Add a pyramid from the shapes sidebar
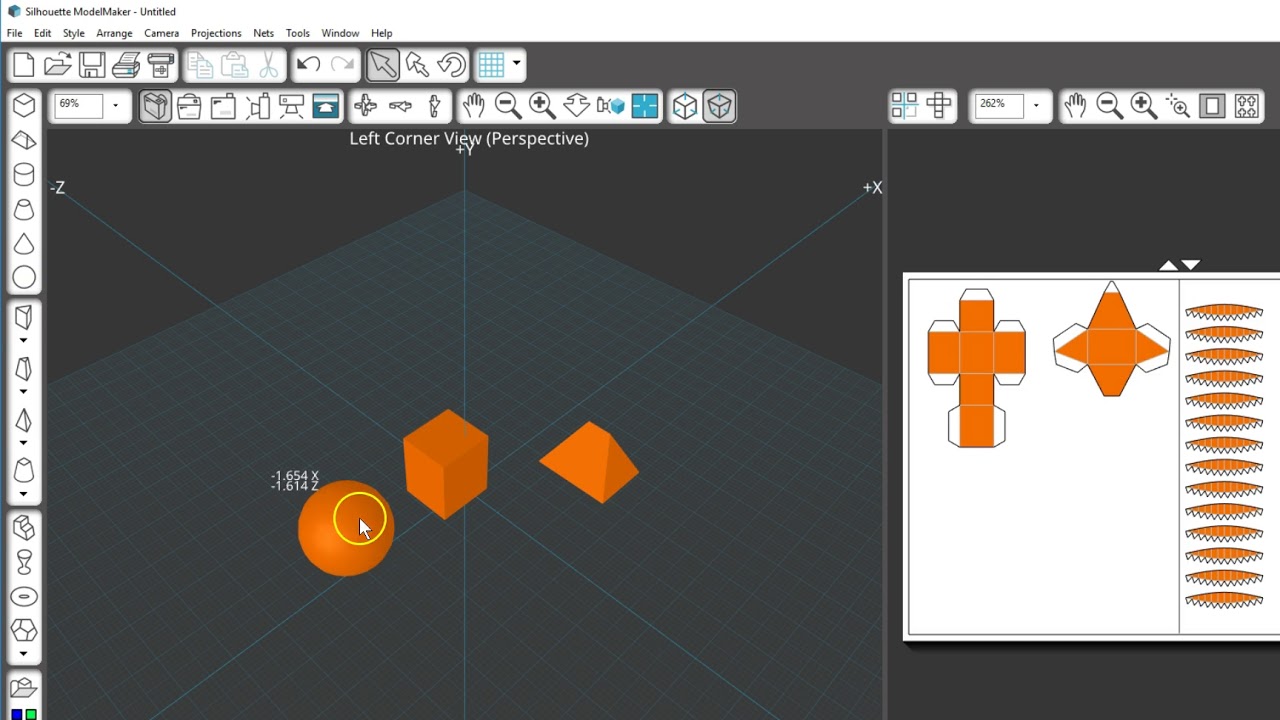The height and width of the screenshot is (720, 1280). coord(24,141)
